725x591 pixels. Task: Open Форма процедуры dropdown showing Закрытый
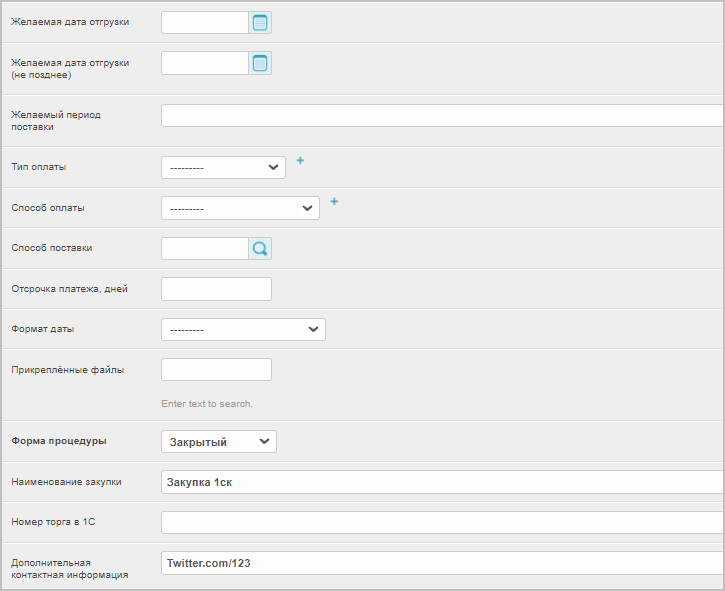pyautogui.click(x=219, y=441)
